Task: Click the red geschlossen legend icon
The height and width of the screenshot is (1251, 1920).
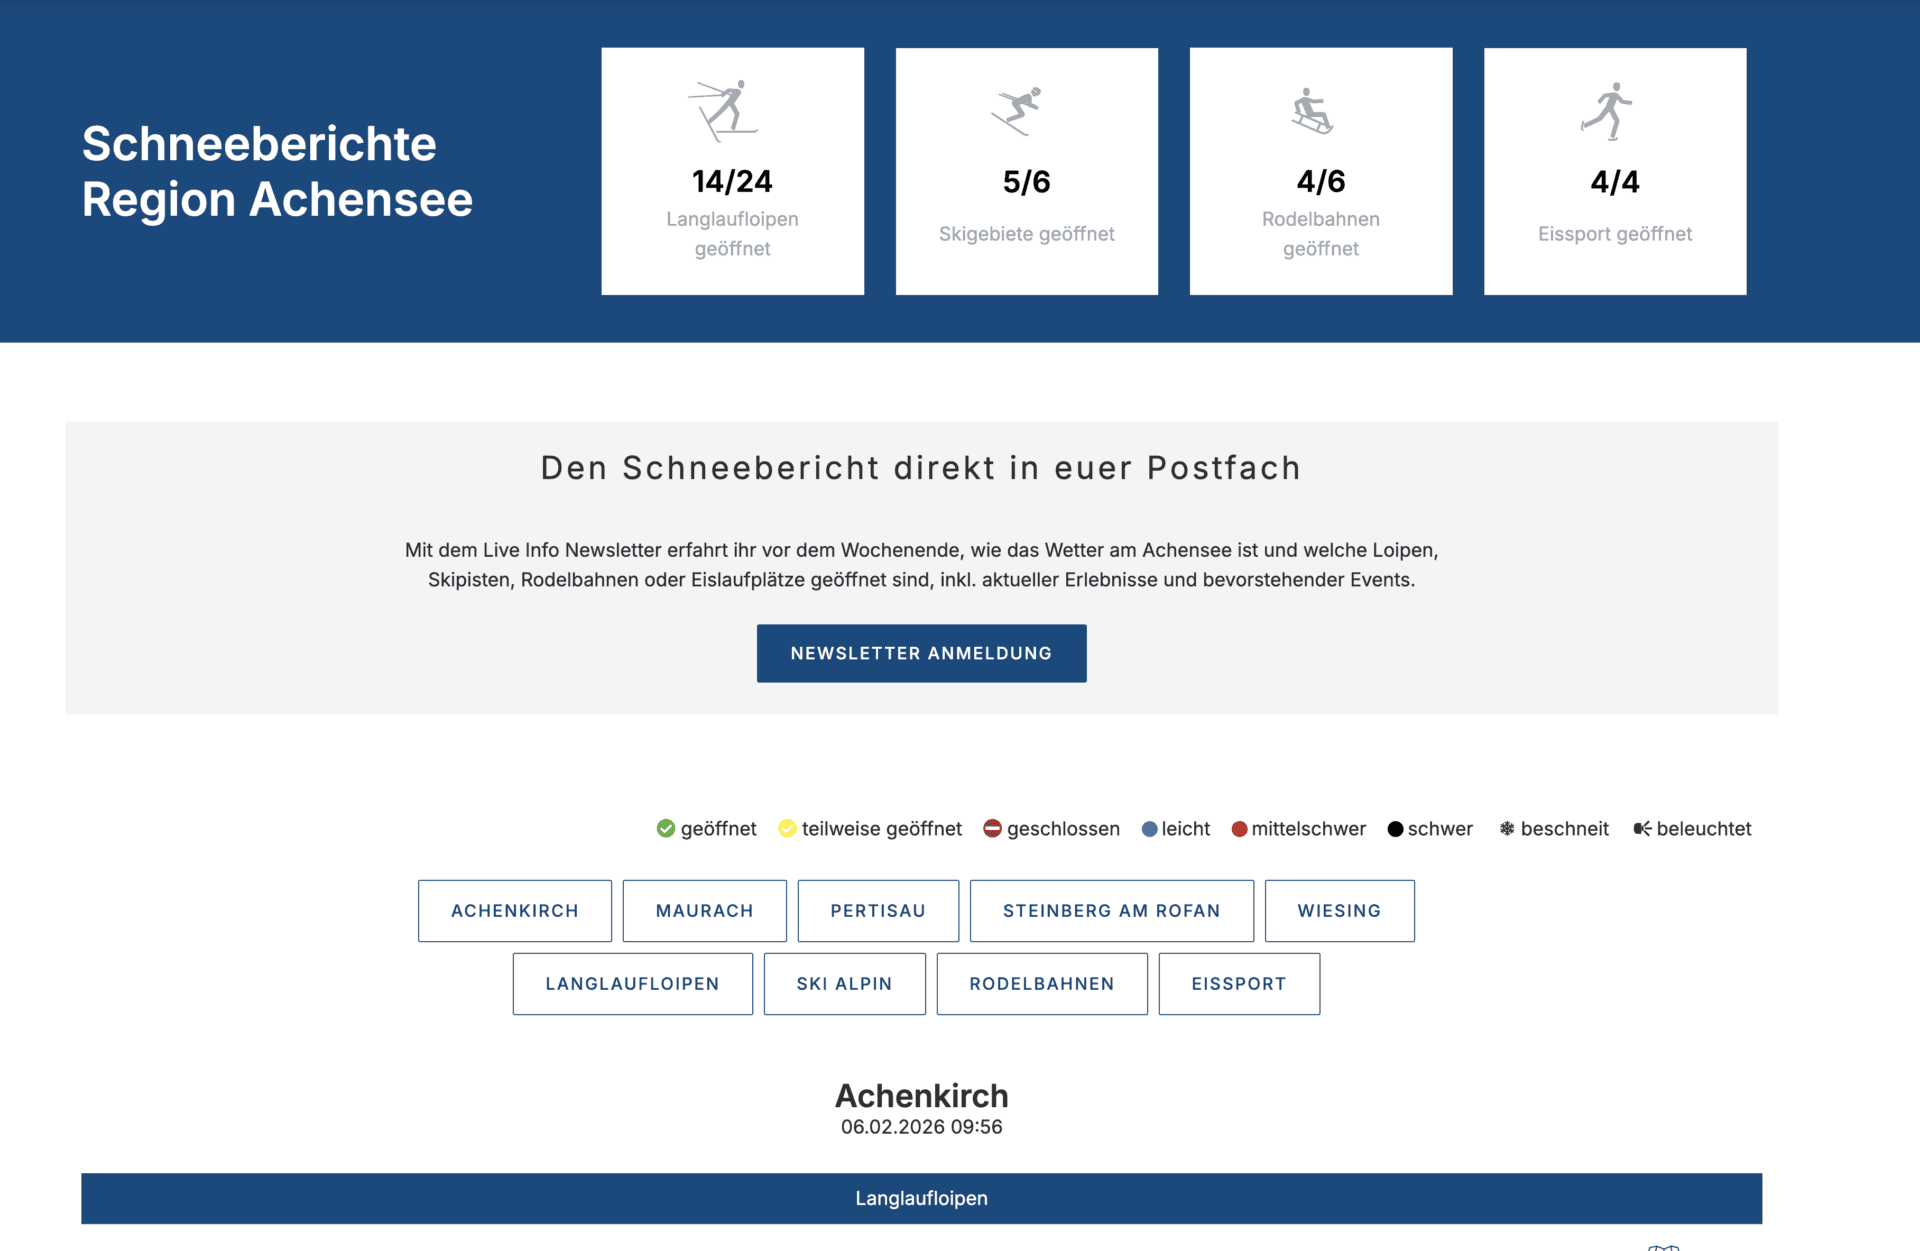Action: (x=992, y=828)
